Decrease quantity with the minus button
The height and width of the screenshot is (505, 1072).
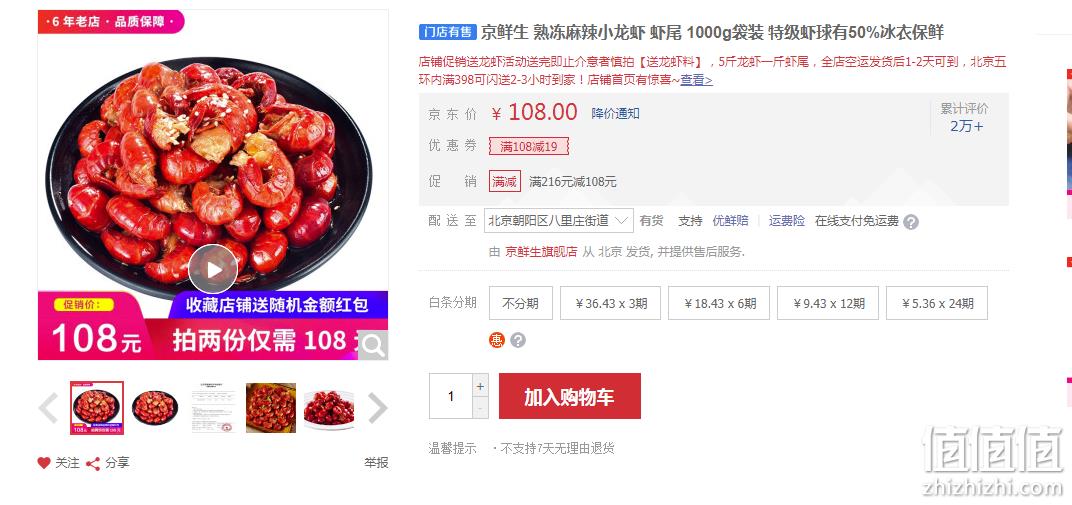(x=480, y=408)
